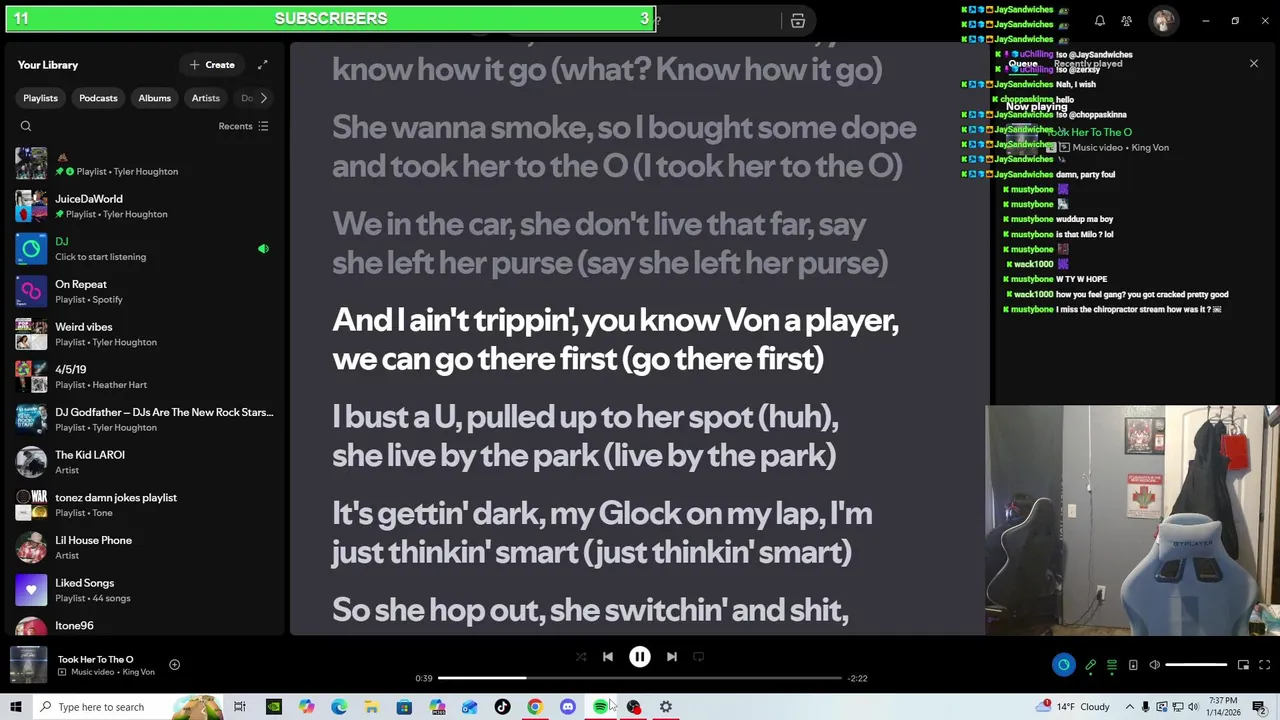Show more library filters with right chevron
The height and width of the screenshot is (720, 1280).
[263, 98]
